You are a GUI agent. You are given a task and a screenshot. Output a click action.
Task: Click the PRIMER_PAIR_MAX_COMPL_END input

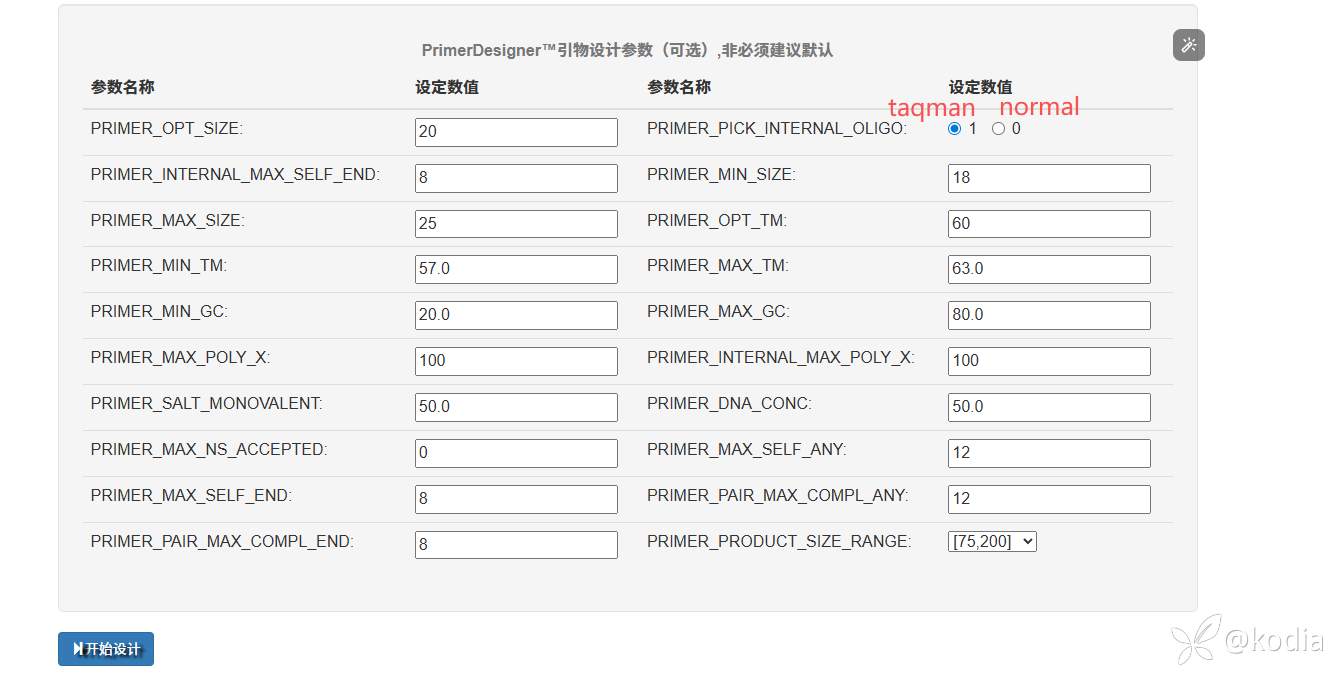(516, 545)
